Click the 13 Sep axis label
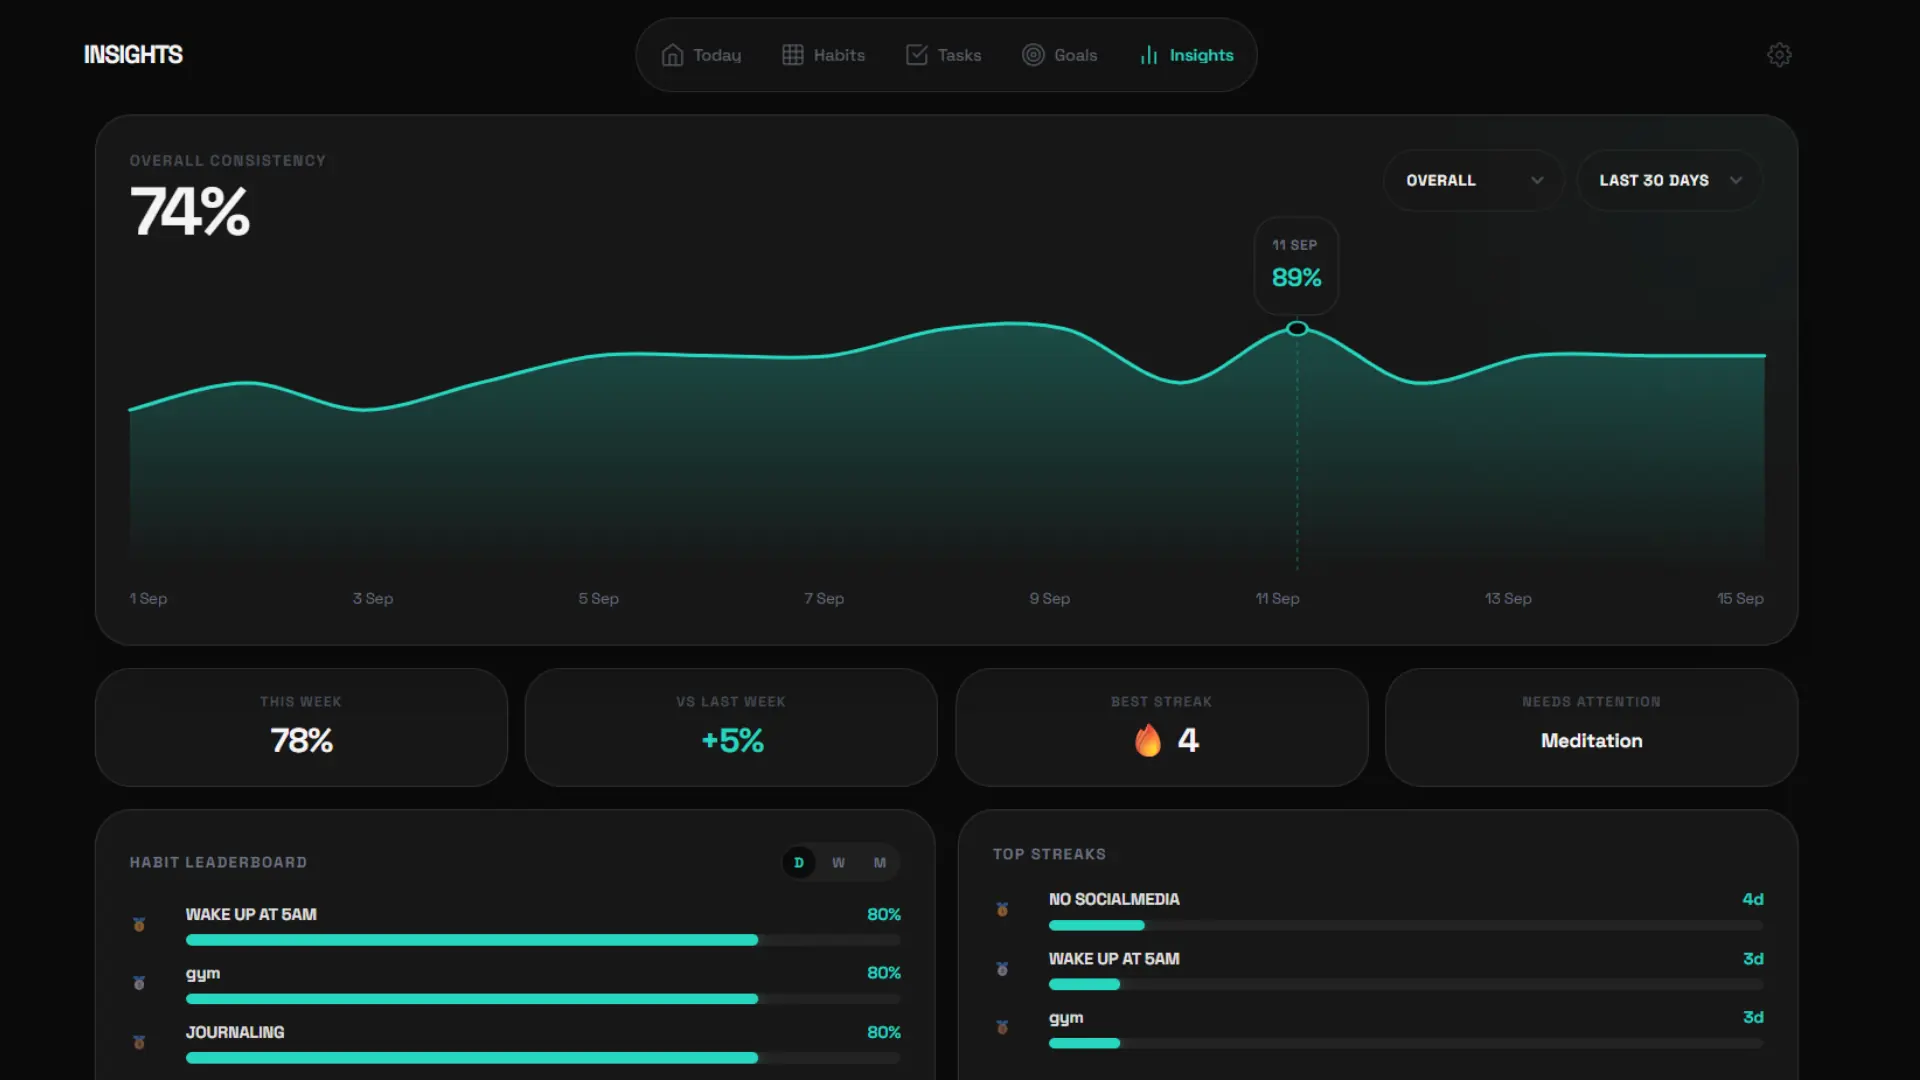1920x1080 pixels. (x=1508, y=598)
